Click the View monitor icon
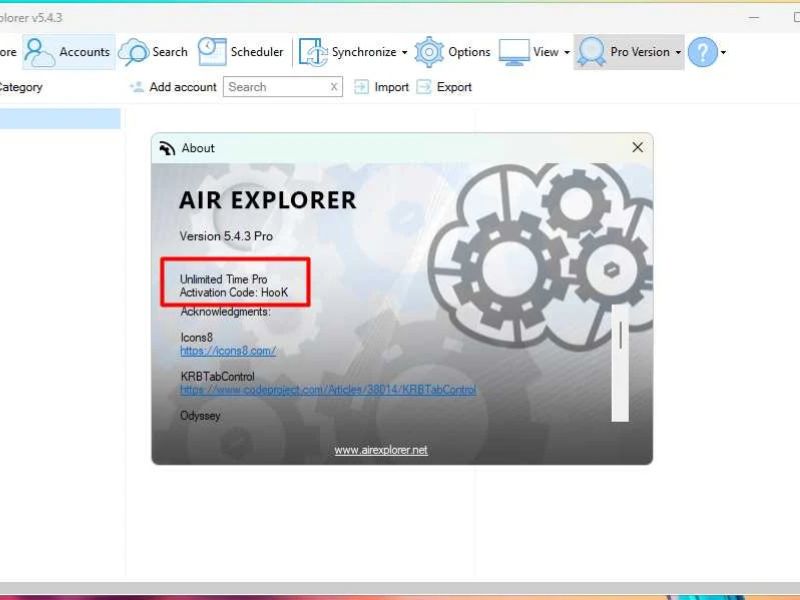The width and height of the screenshot is (800, 600). click(514, 53)
